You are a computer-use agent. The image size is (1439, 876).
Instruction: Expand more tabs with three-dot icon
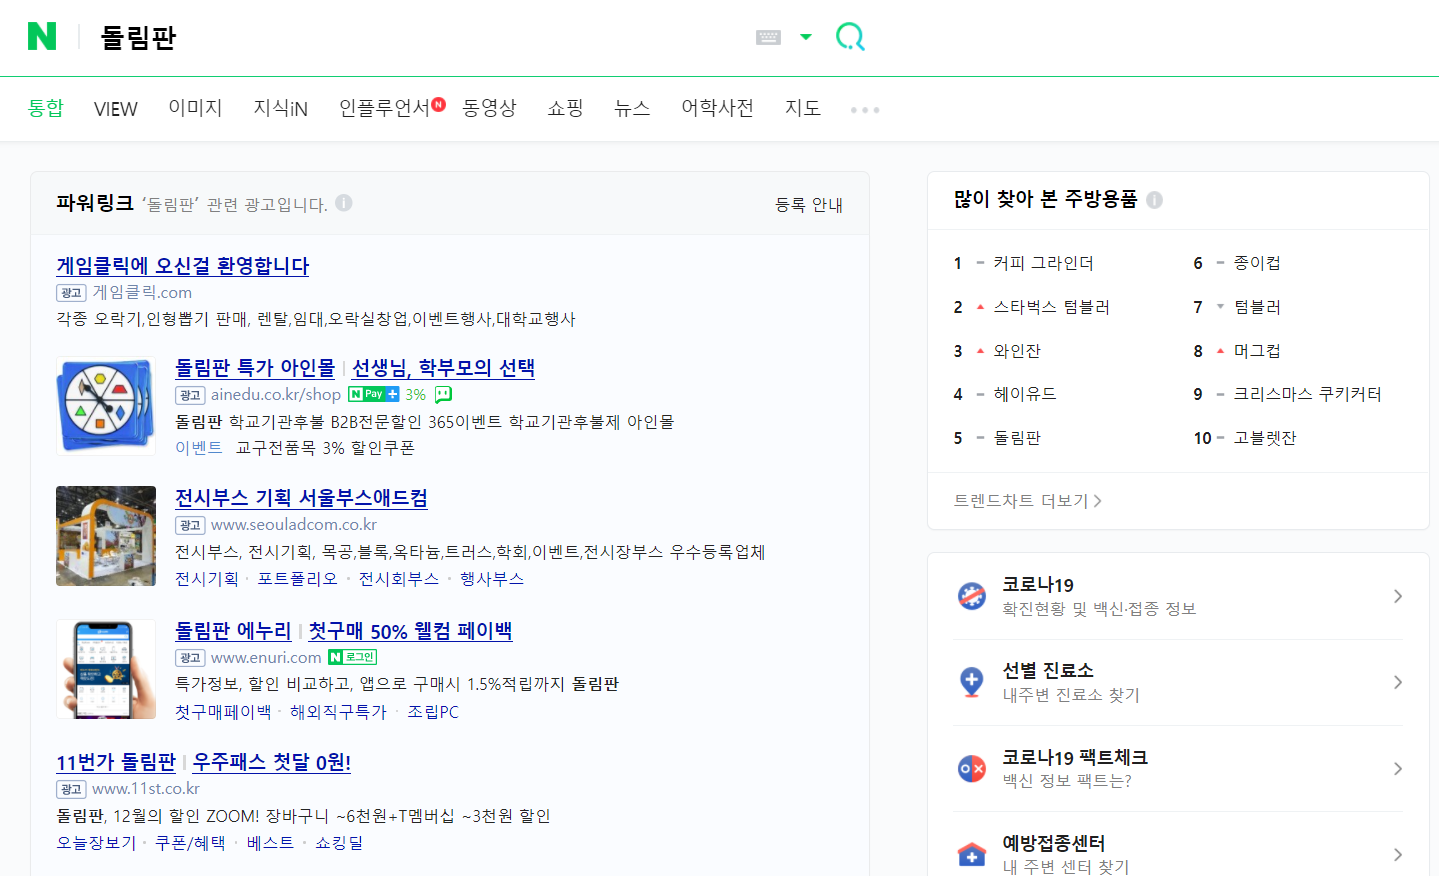point(865,110)
